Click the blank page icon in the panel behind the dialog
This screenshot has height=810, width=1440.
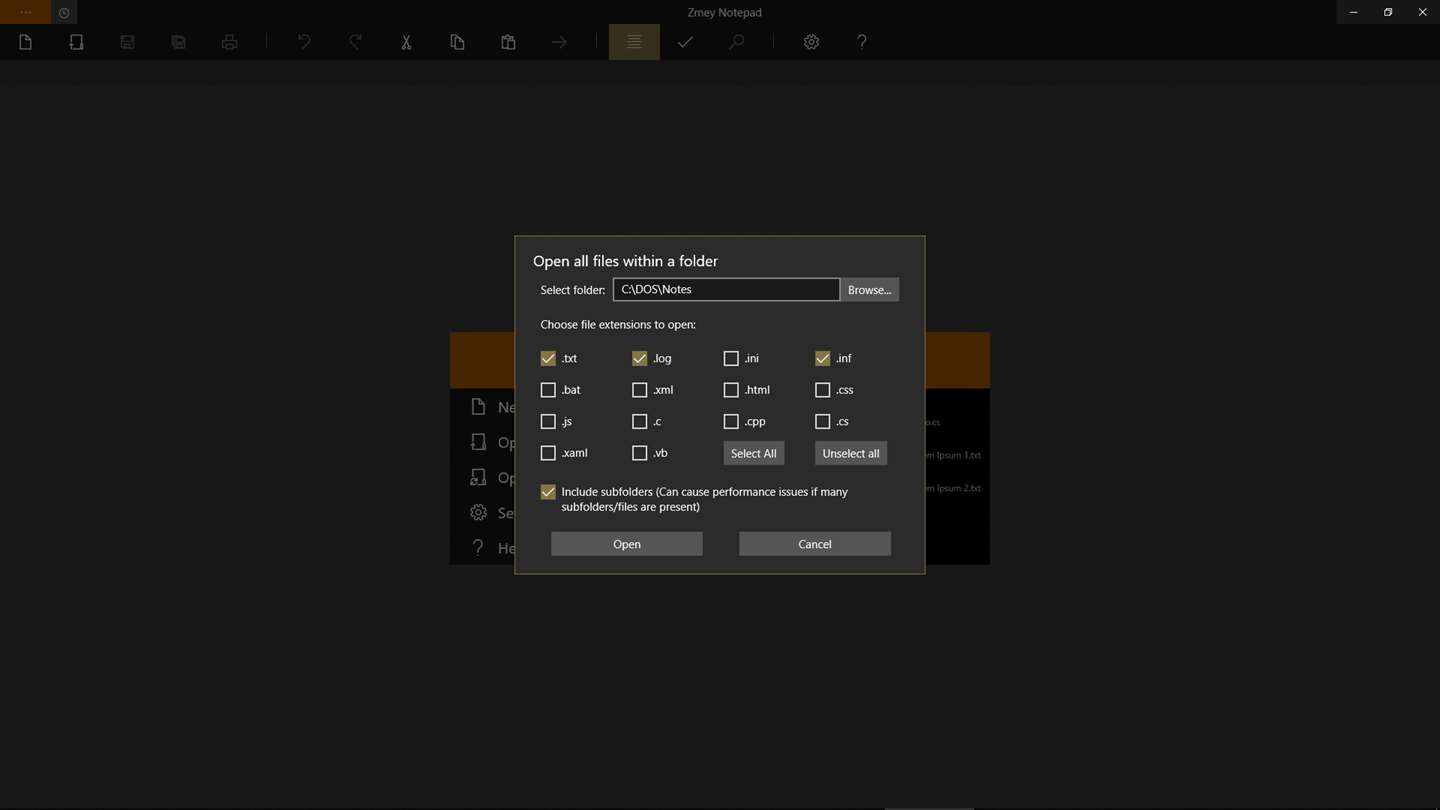point(478,407)
